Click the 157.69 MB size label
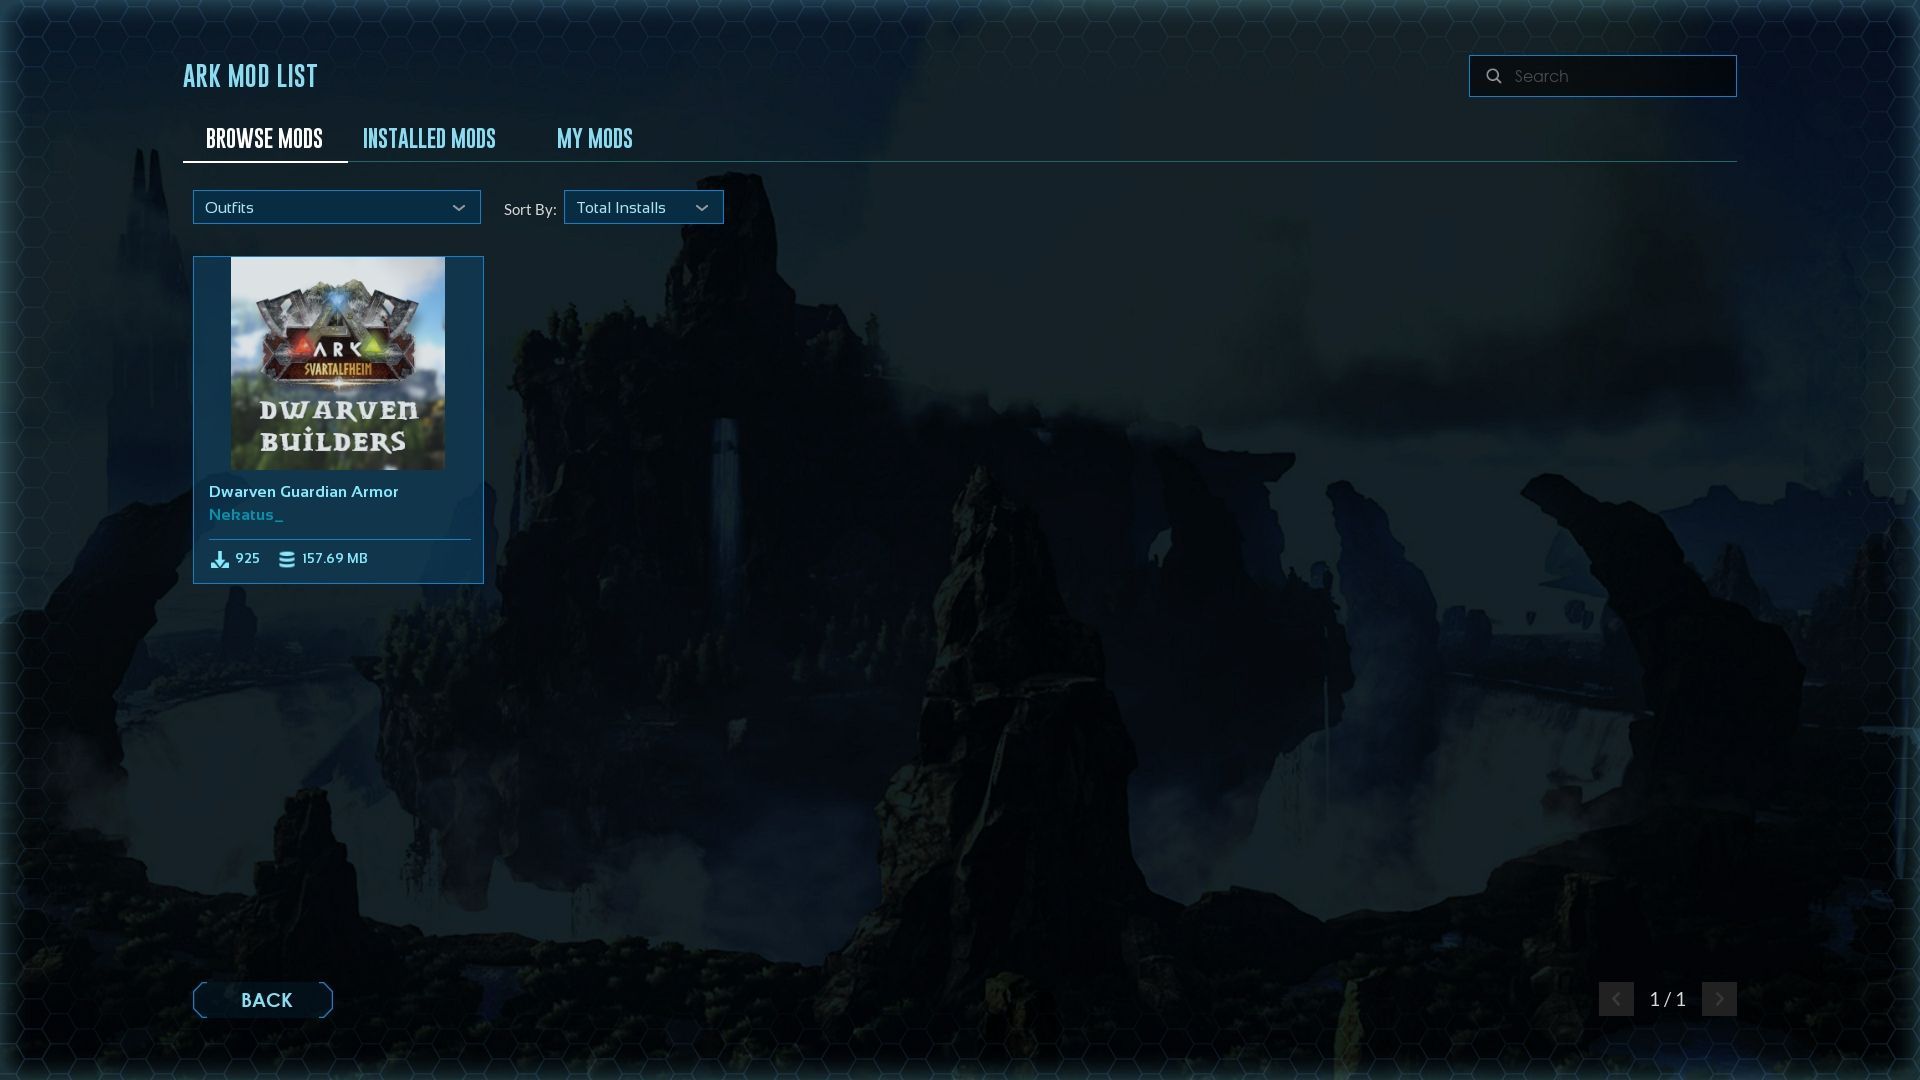 335,559
